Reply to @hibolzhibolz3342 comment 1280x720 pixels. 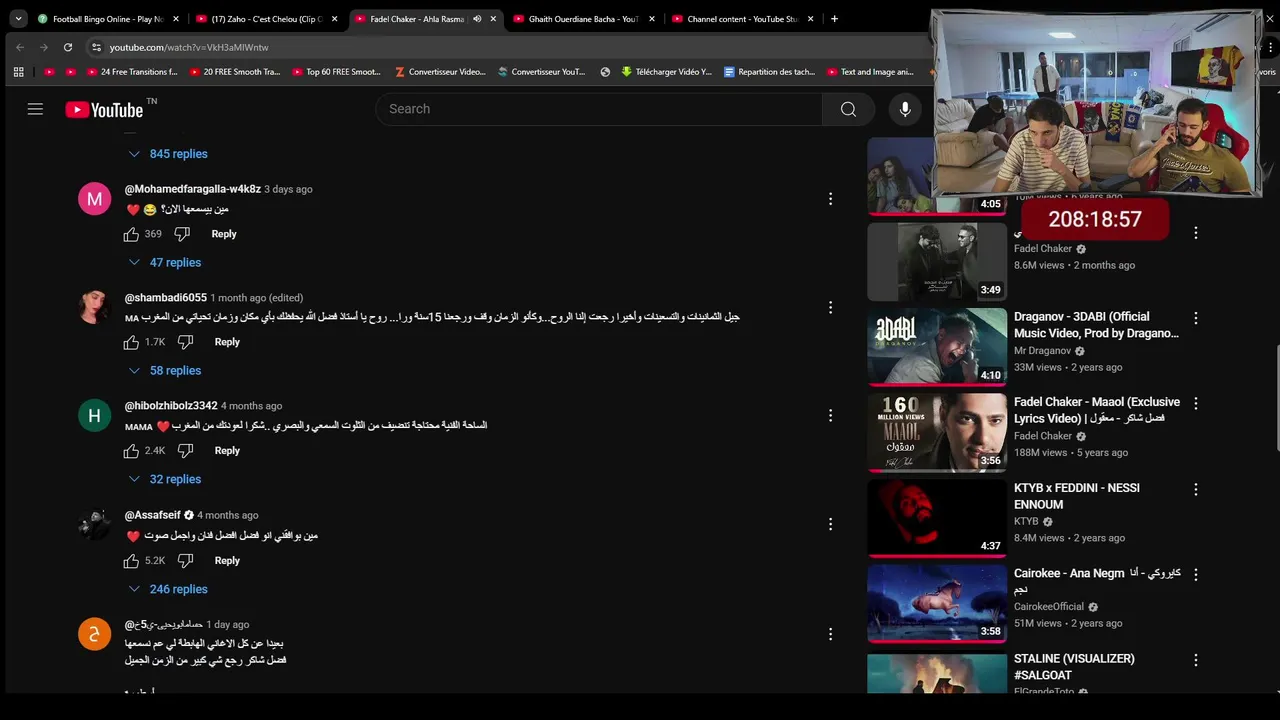click(227, 451)
